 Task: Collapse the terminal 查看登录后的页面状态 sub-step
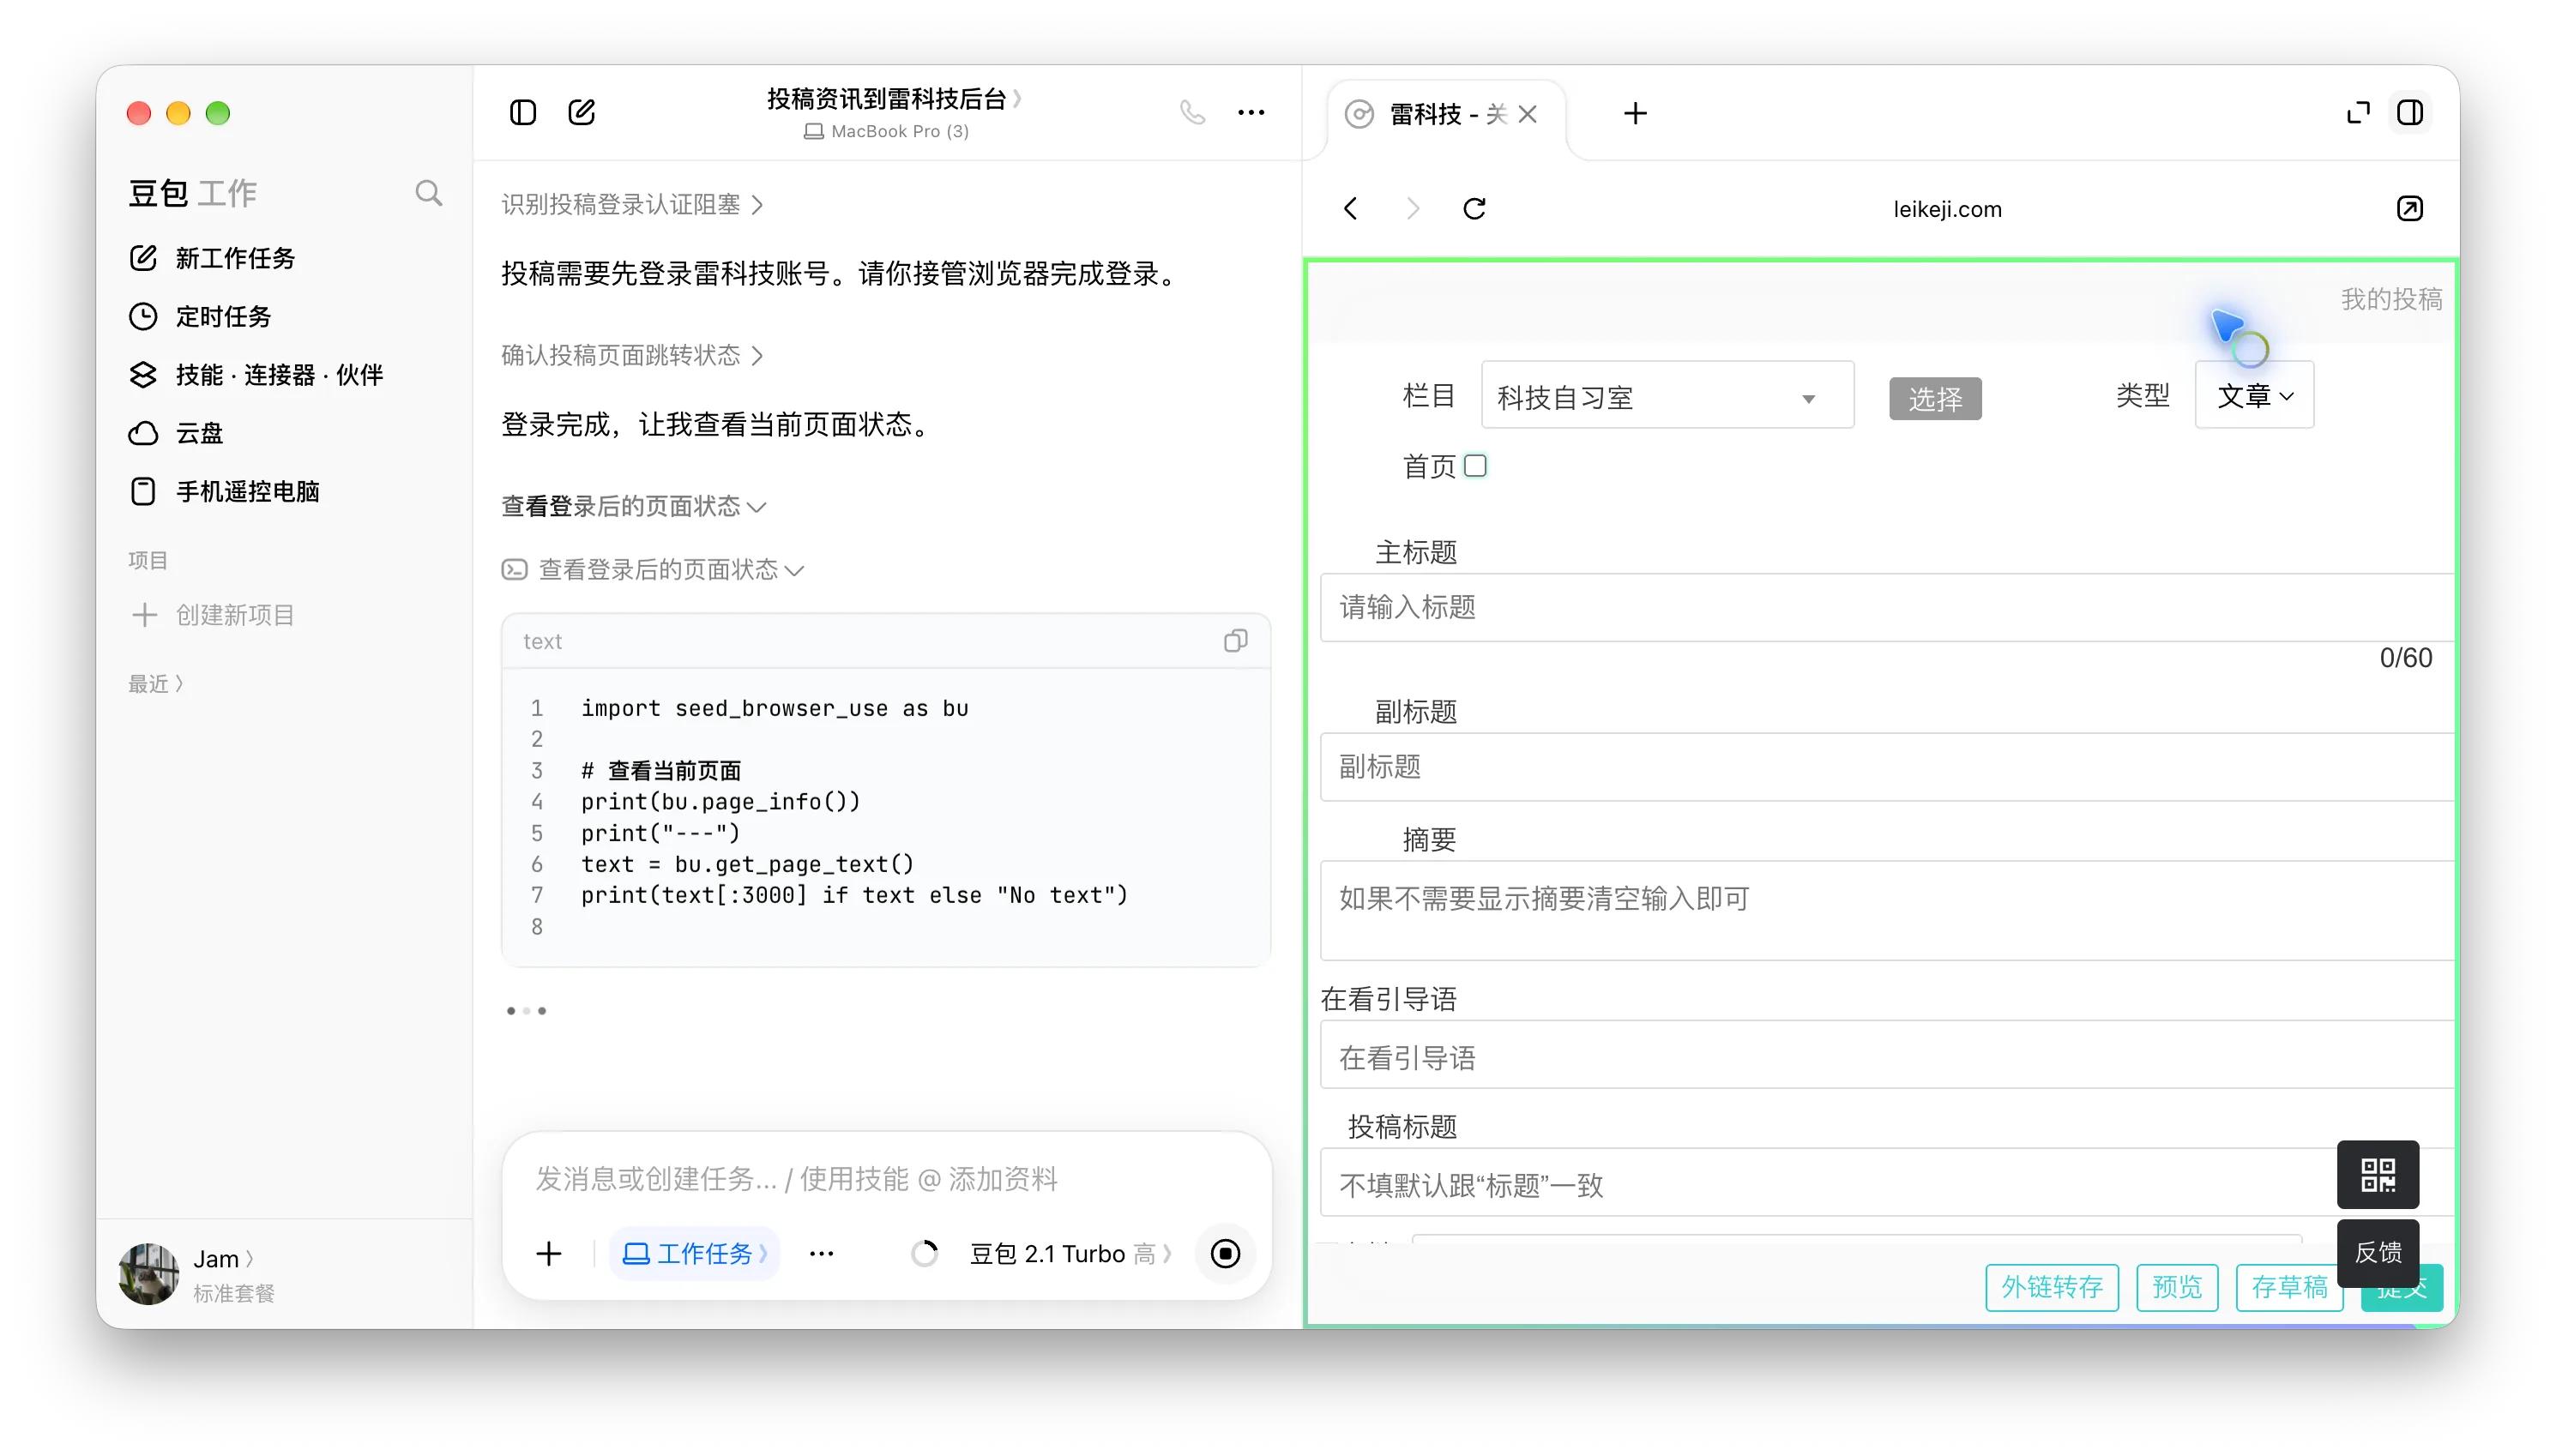point(653,570)
